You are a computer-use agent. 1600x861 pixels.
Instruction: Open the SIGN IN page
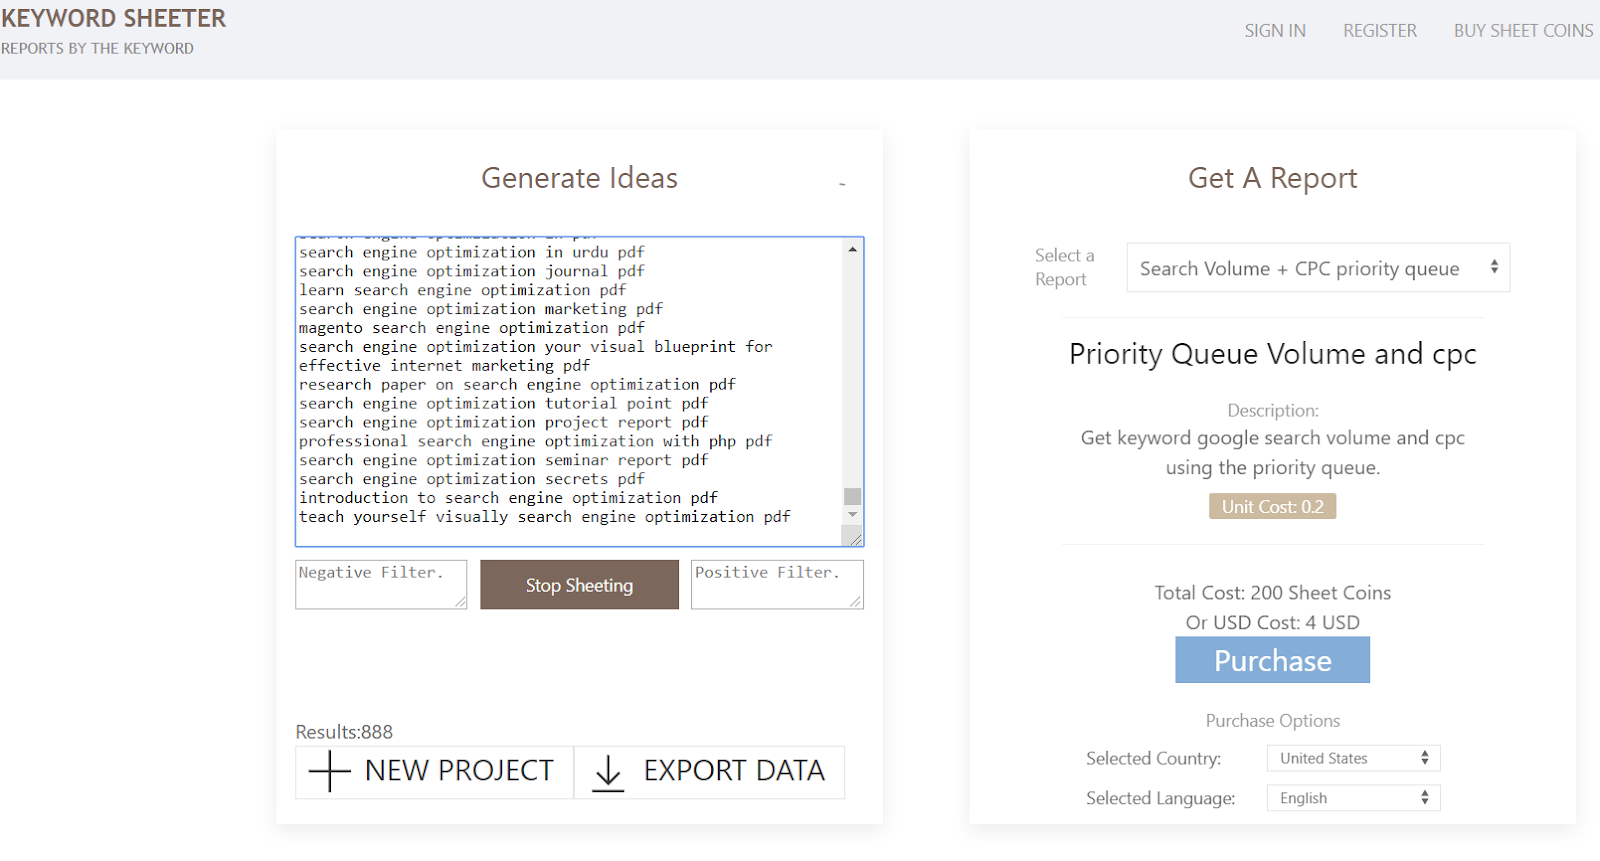click(x=1275, y=31)
